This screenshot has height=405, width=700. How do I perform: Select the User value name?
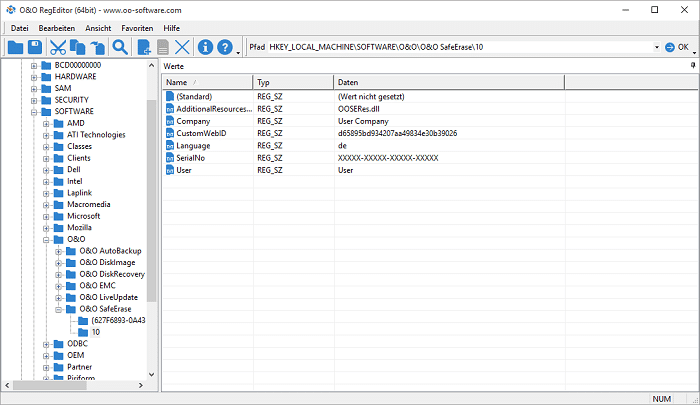(x=183, y=170)
